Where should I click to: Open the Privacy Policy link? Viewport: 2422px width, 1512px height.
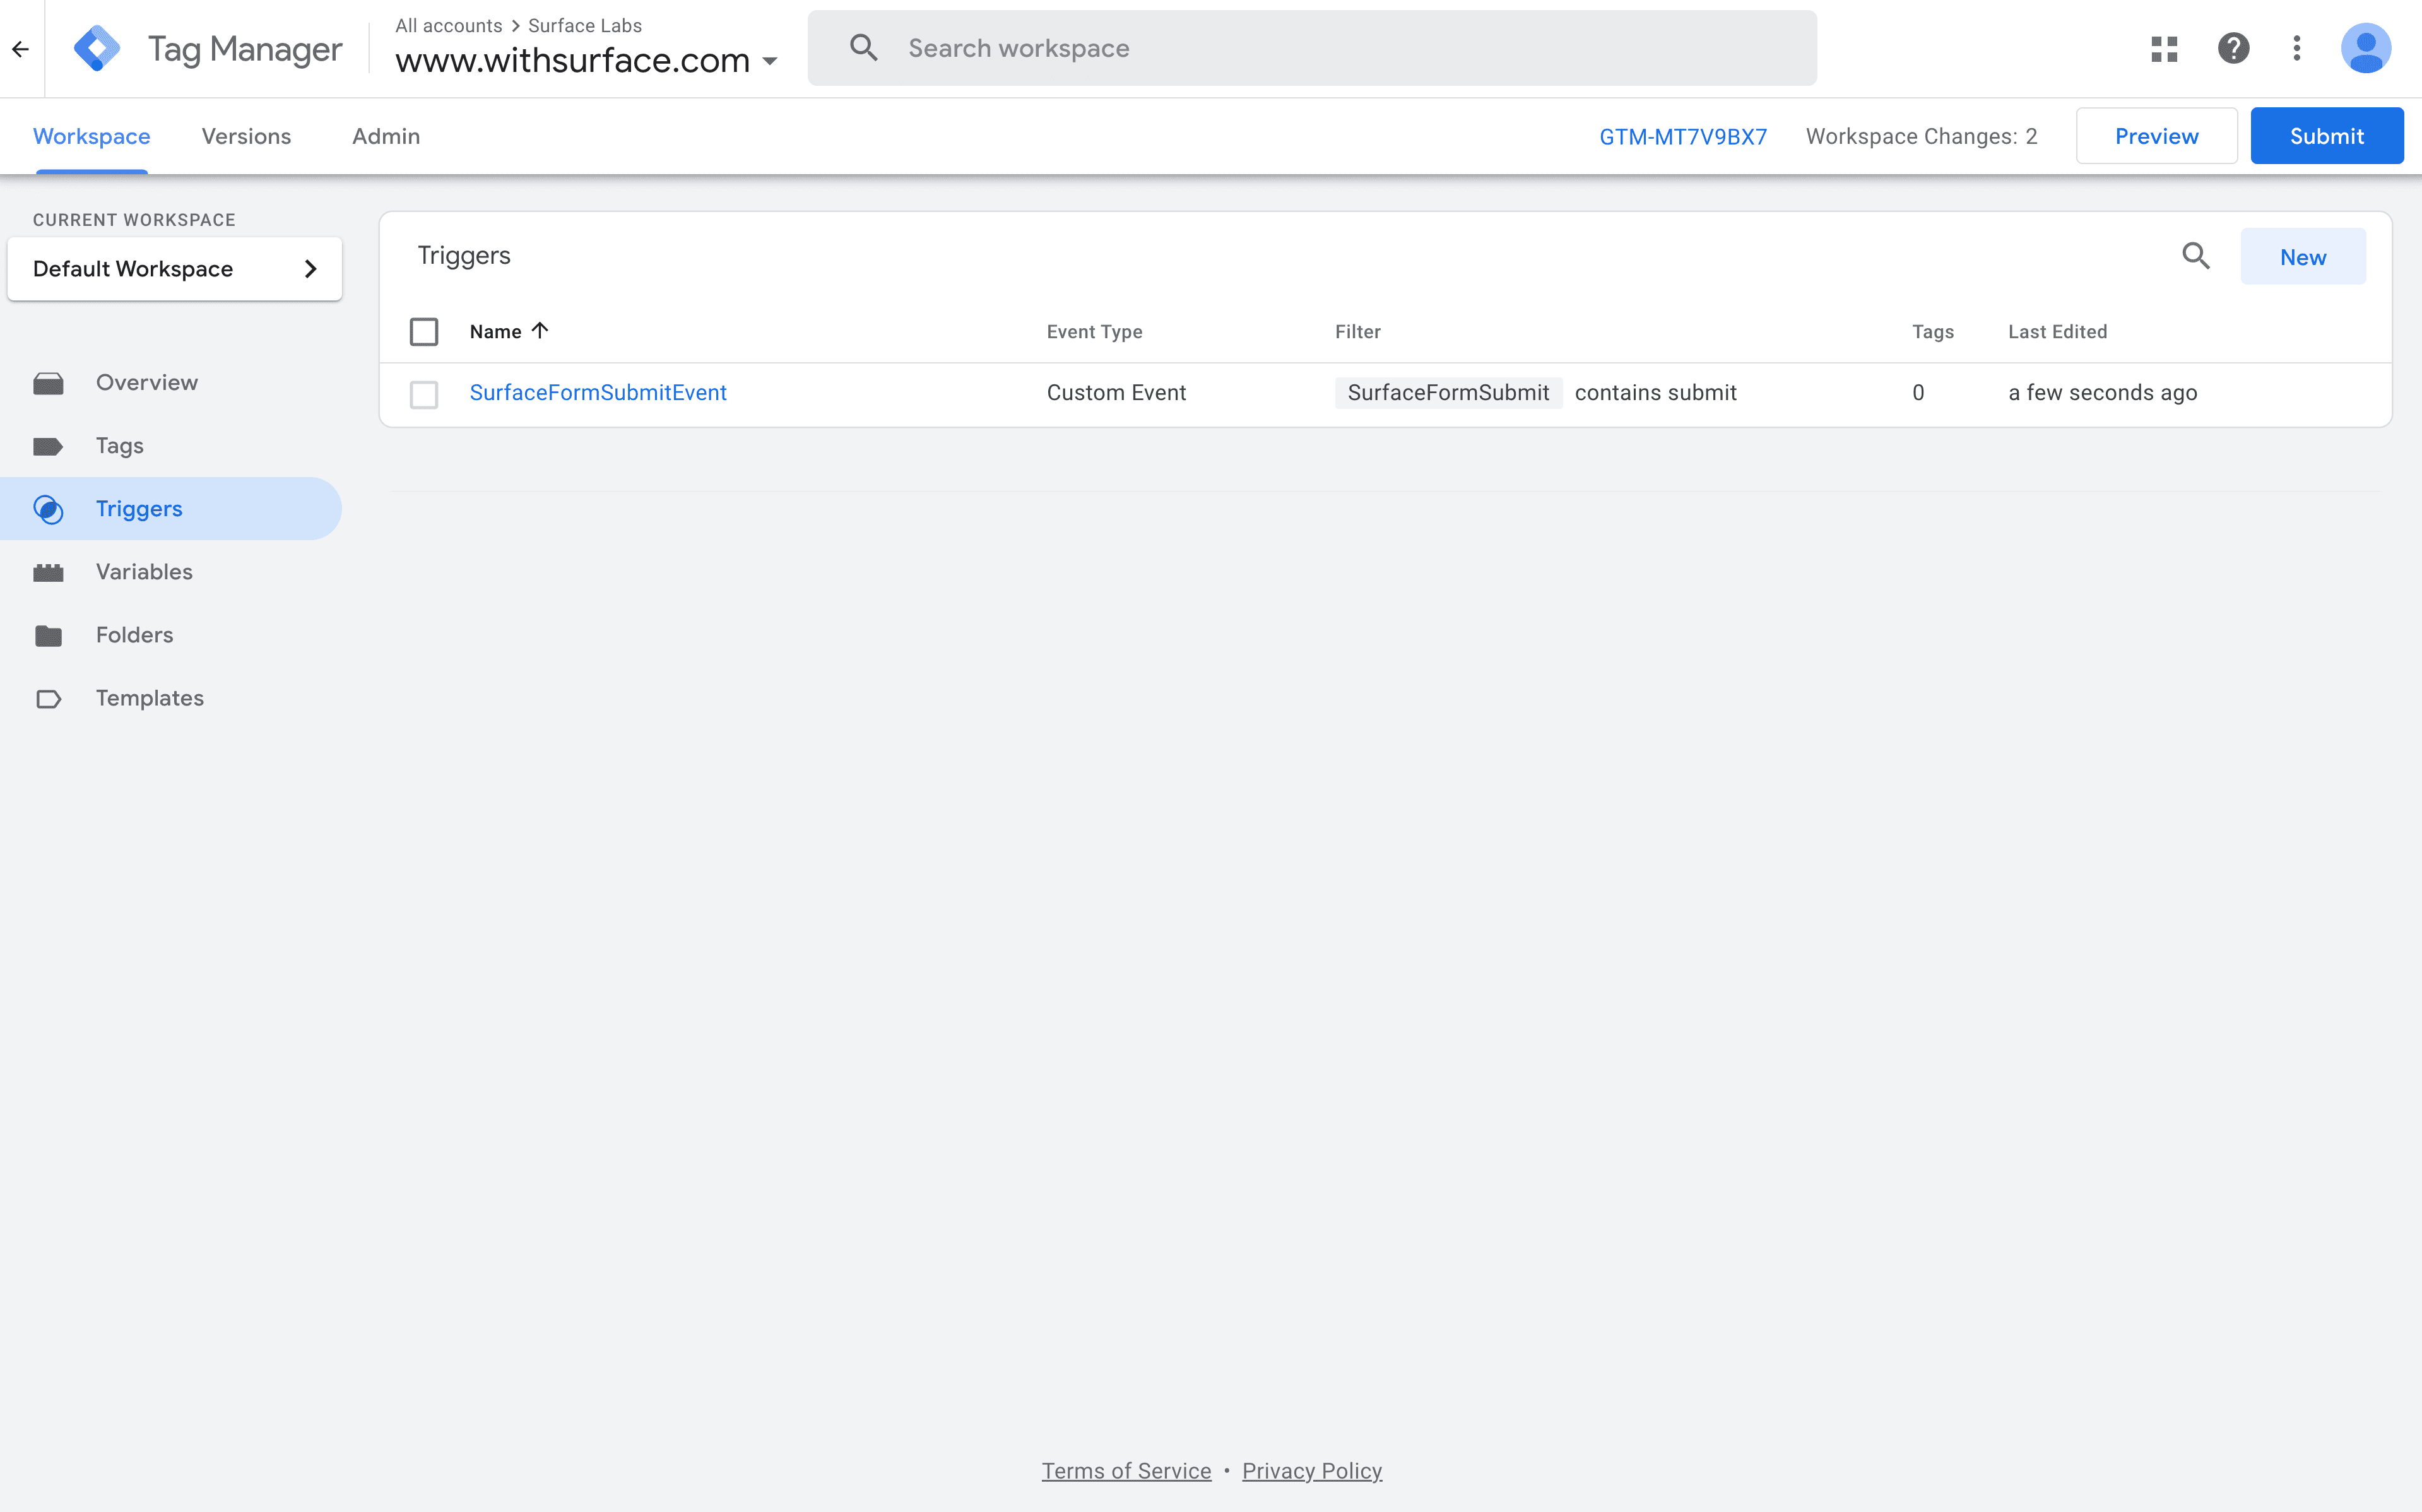[x=1312, y=1471]
